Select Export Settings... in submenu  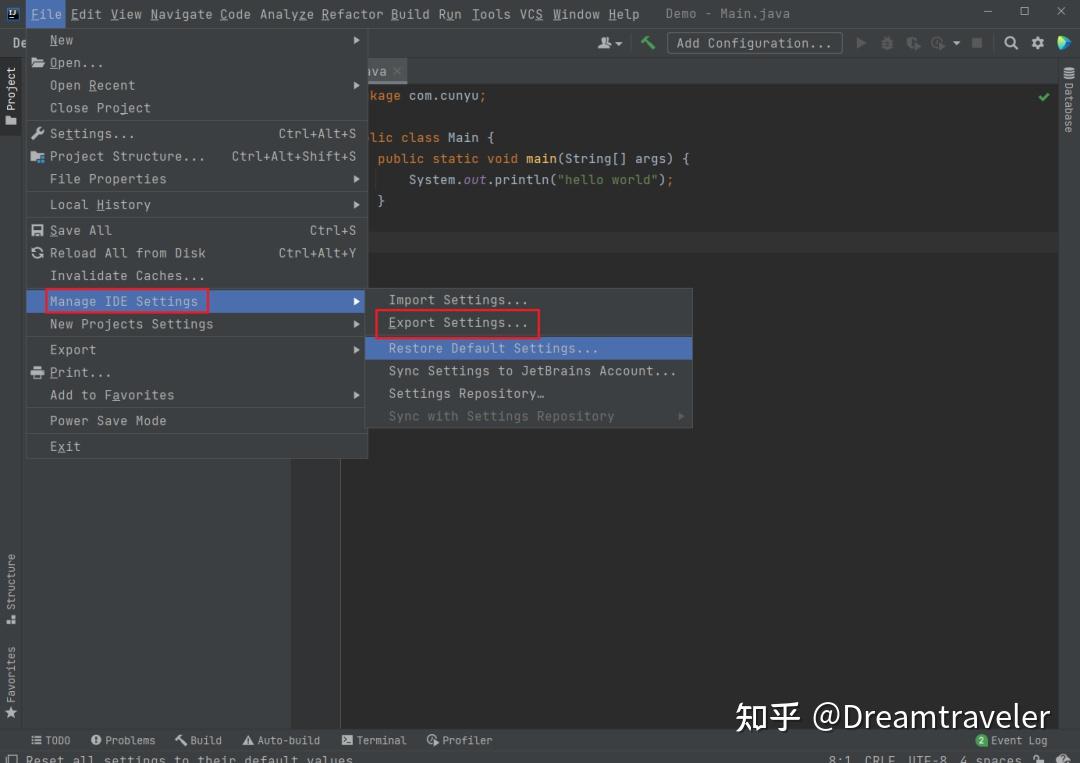528,323
